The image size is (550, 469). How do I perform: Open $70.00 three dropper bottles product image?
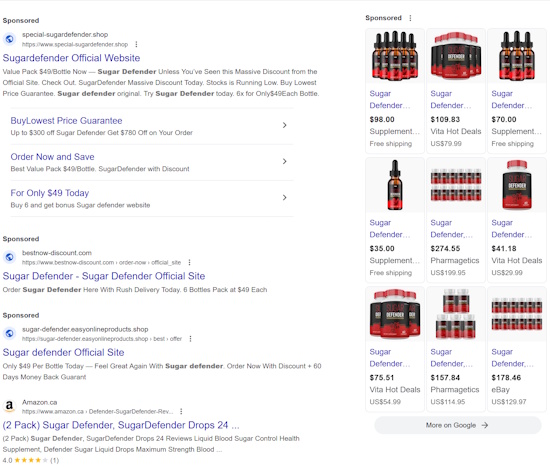(x=517, y=56)
